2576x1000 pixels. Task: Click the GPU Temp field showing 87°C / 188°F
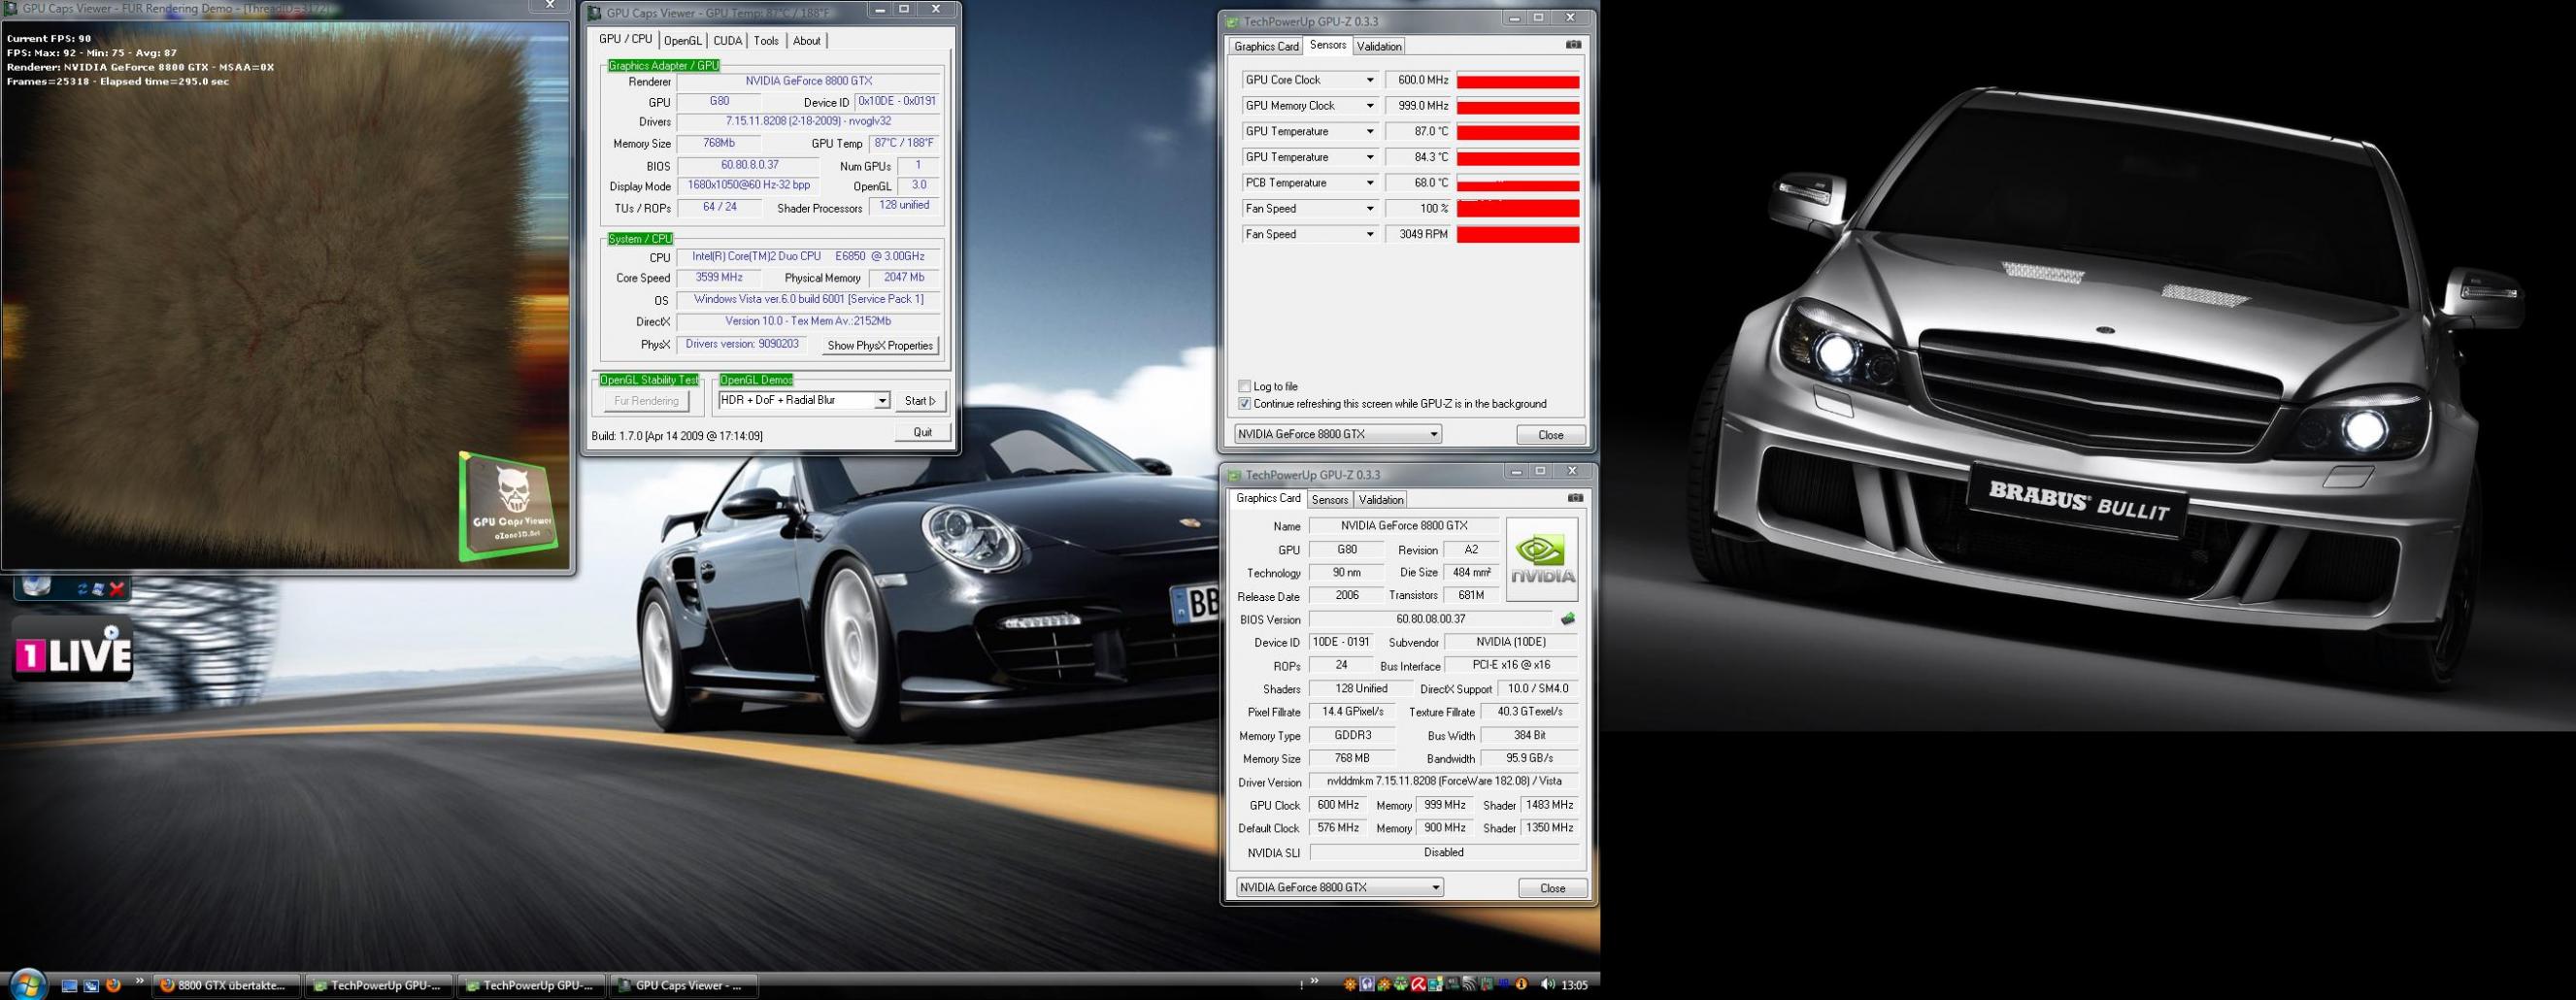click(904, 143)
